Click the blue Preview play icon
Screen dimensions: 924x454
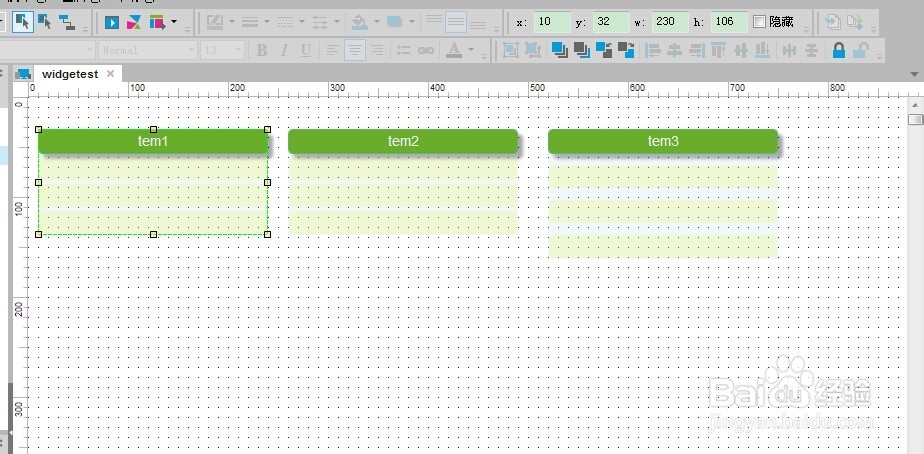(111, 22)
